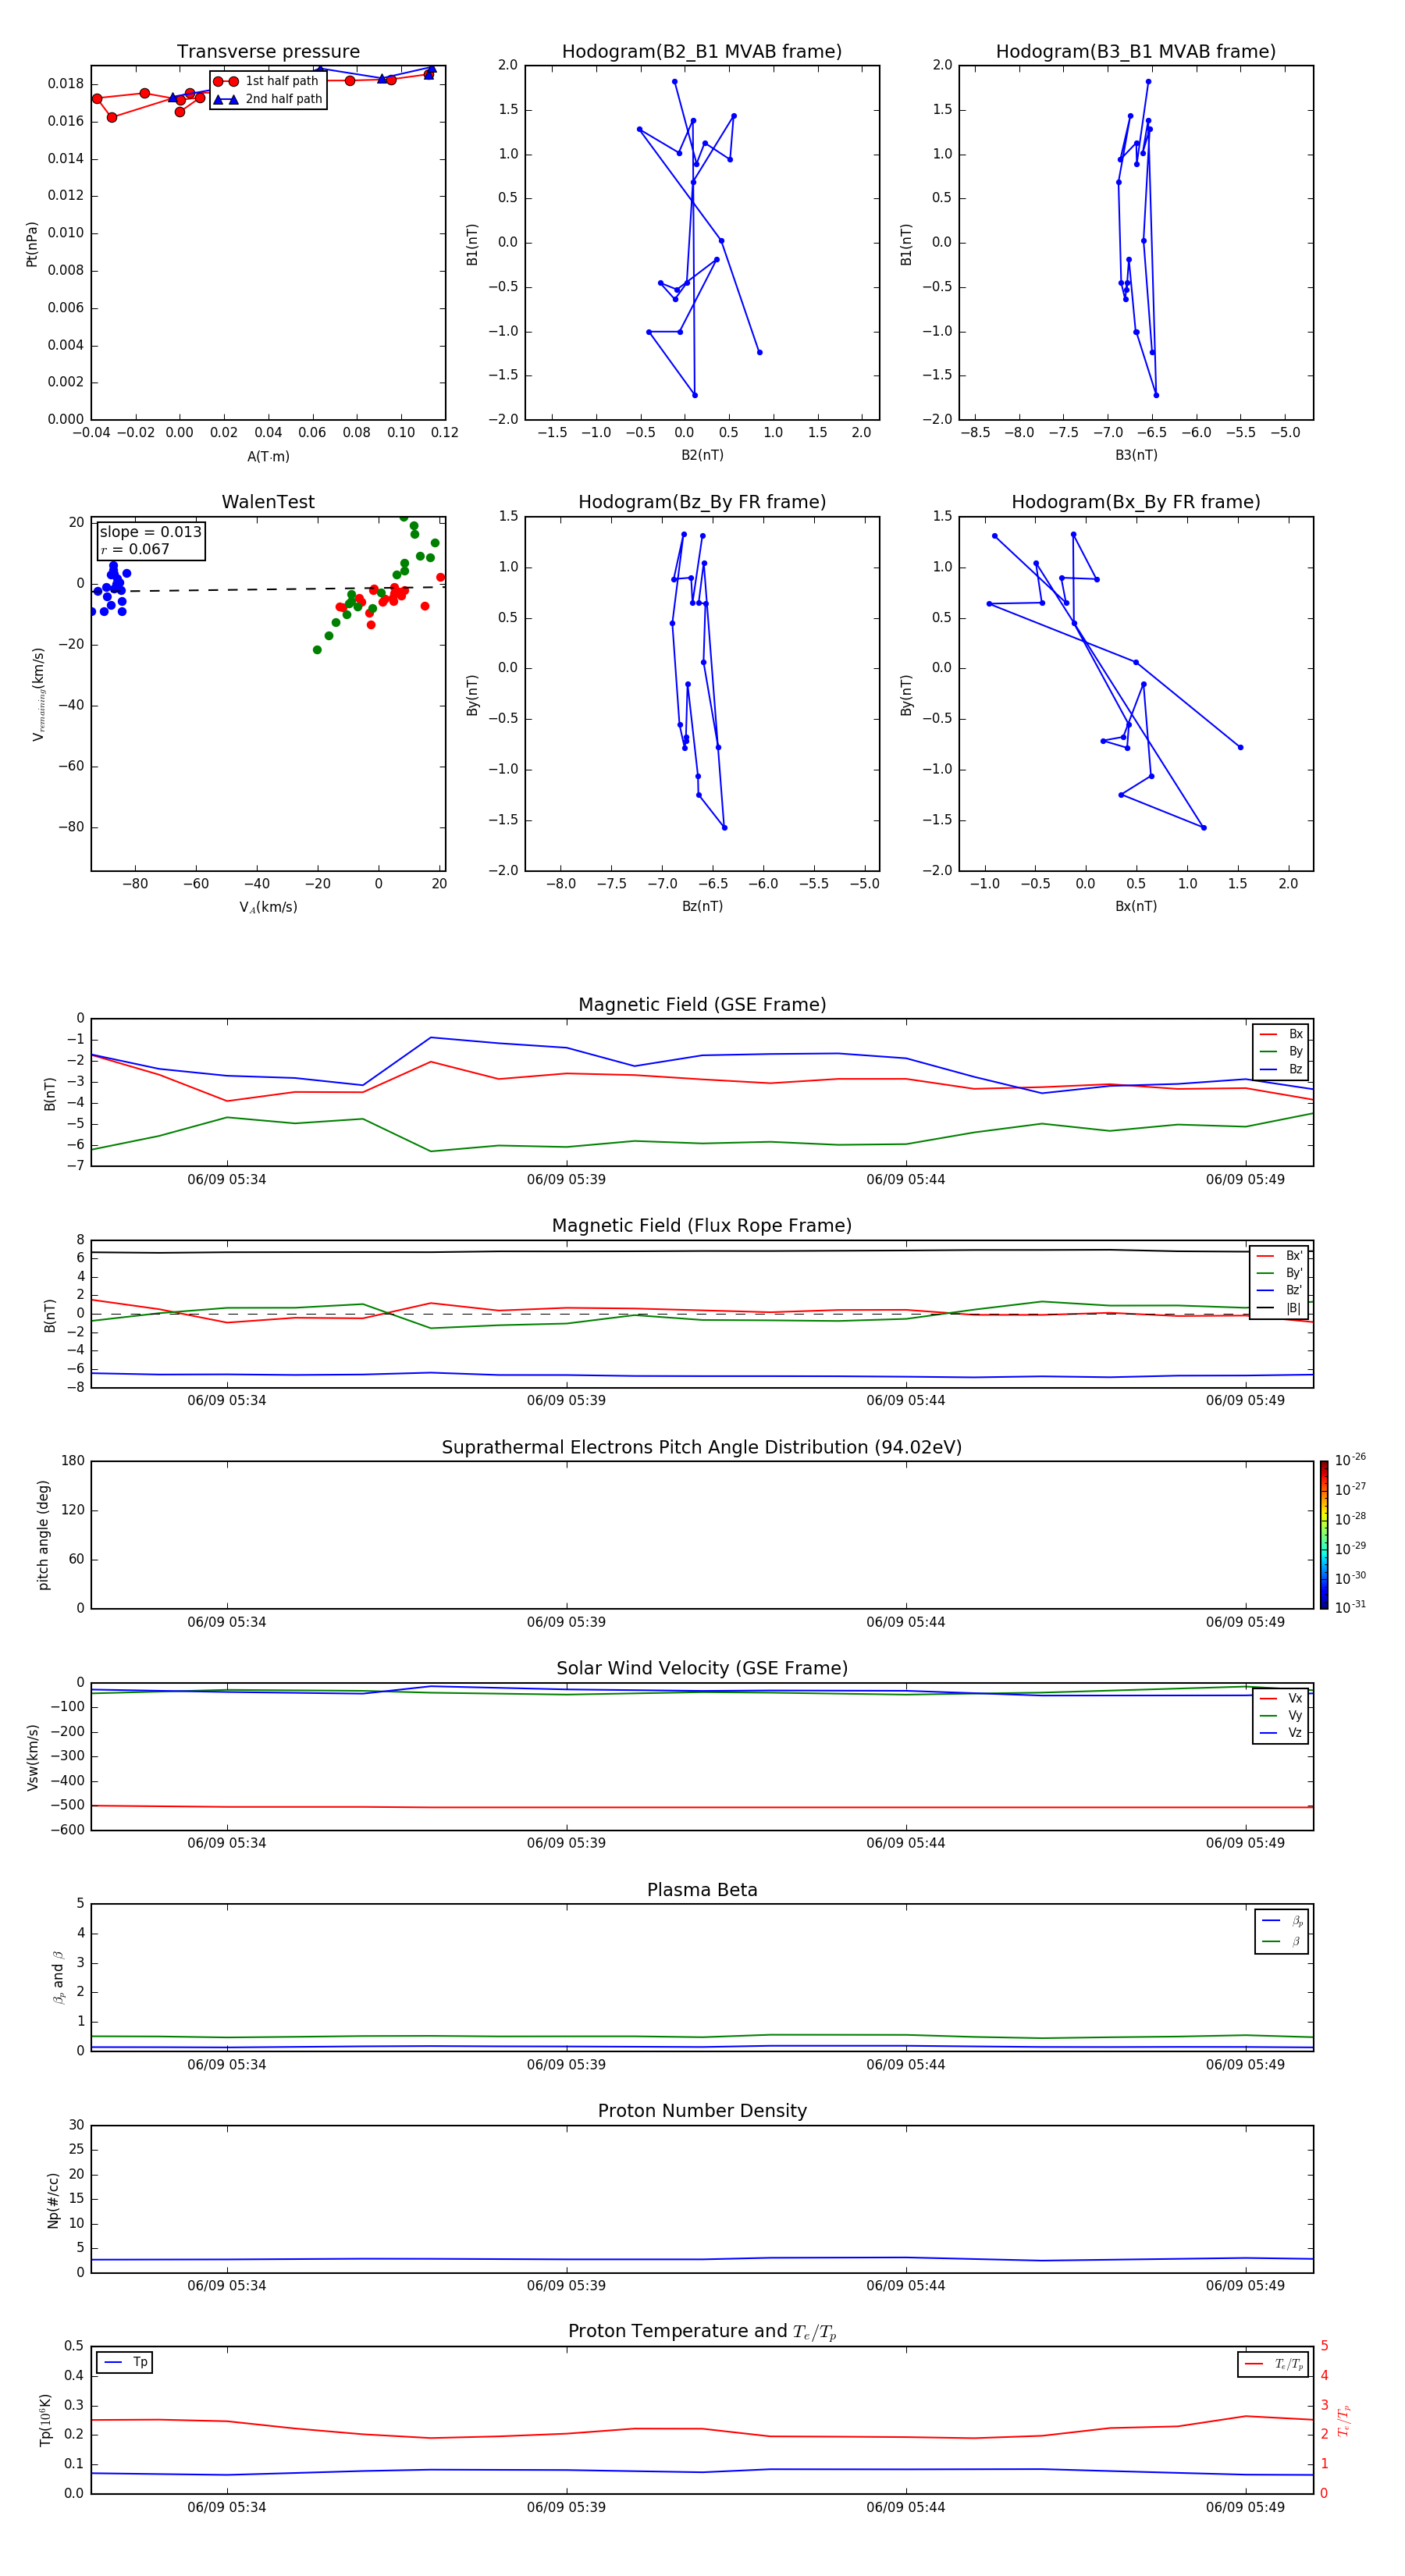Click the "r = 0.067" annotation
Viewport: 1405px width, 2576px height.
(x=135, y=549)
